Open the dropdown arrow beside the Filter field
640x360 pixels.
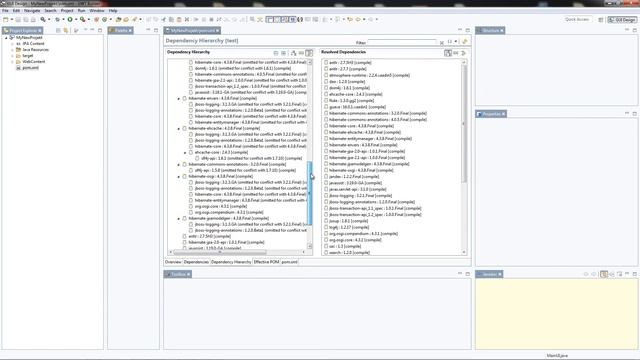pyautogui.click(x=456, y=42)
